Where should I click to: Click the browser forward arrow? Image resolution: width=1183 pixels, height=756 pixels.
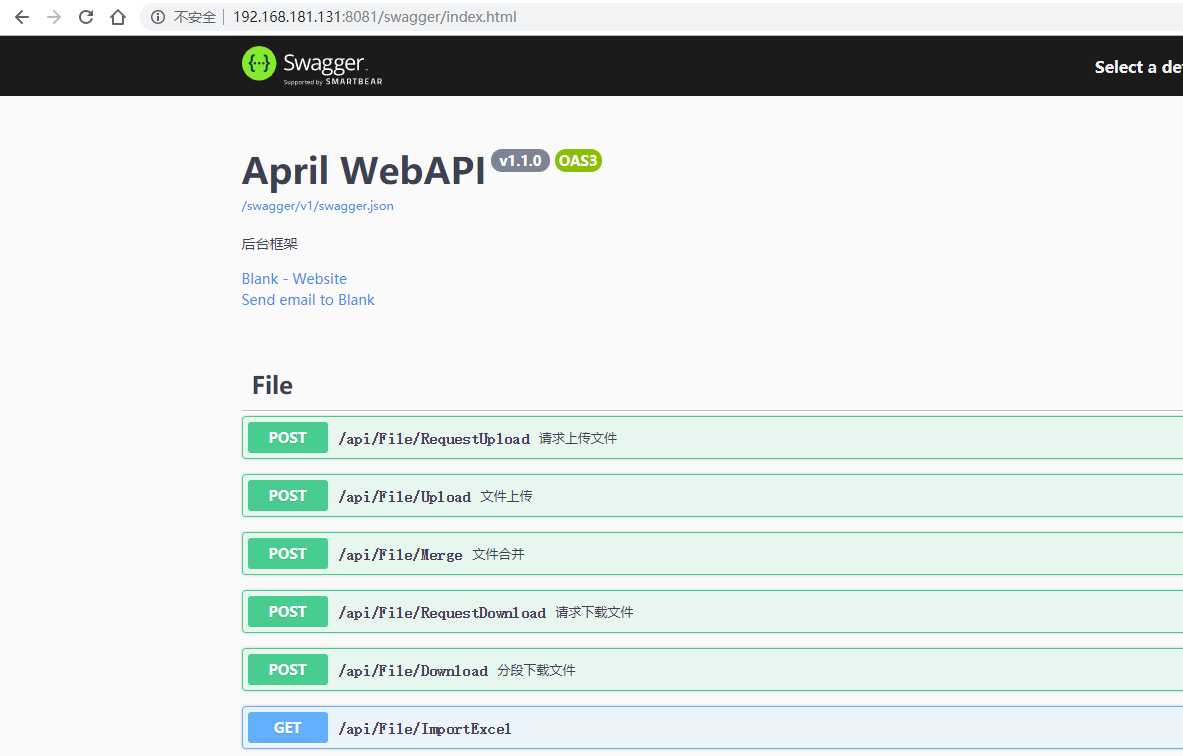click(54, 17)
